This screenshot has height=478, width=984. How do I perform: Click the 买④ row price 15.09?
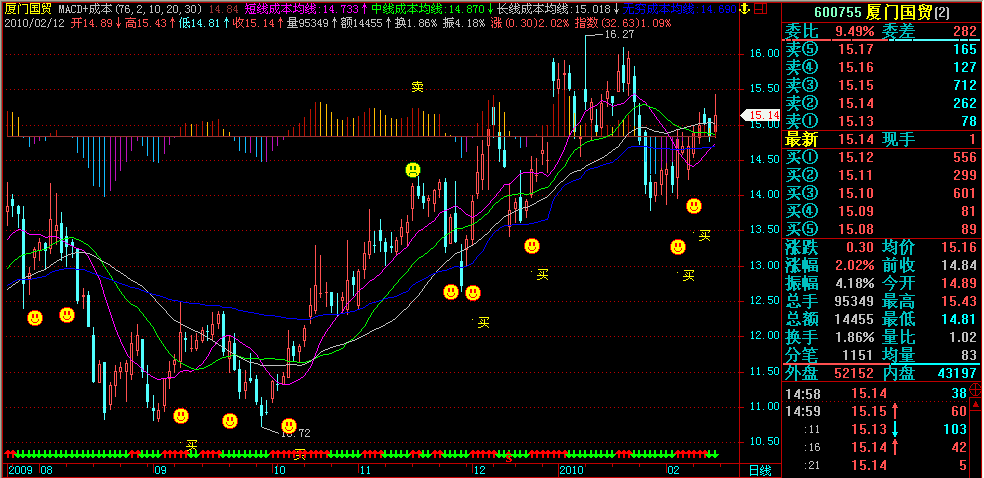pyautogui.click(x=854, y=211)
